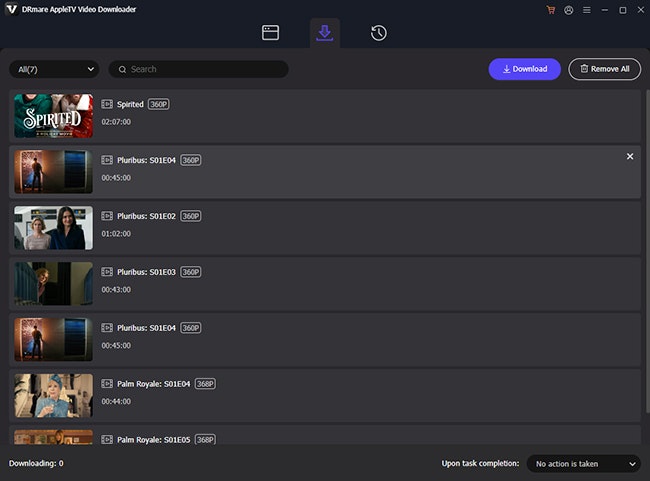Open the download history clock tab
The image size is (650, 481).
pyautogui.click(x=378, y=33)
